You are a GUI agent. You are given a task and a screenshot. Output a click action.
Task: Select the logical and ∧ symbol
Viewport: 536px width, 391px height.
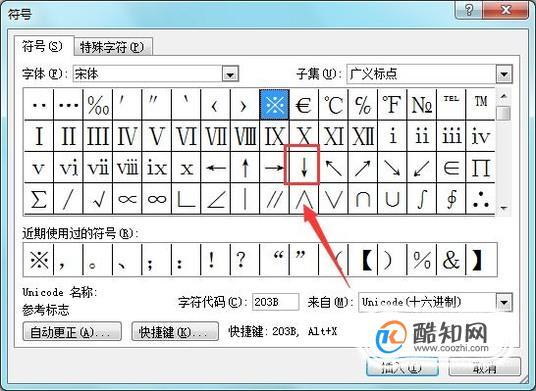pos(304,199)
